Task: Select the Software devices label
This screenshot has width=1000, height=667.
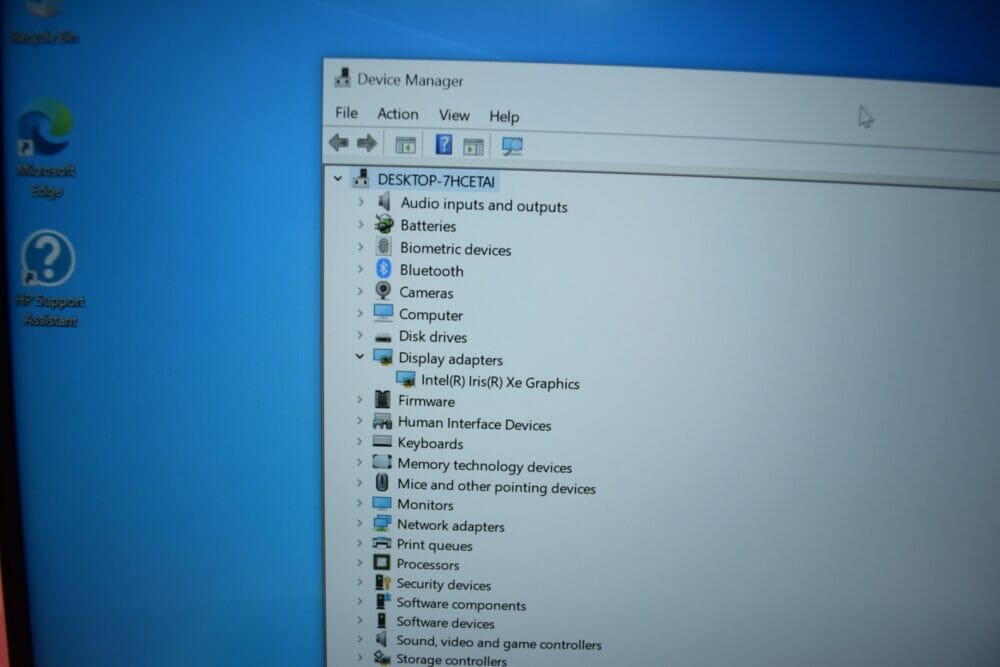Action: (445, 622)
